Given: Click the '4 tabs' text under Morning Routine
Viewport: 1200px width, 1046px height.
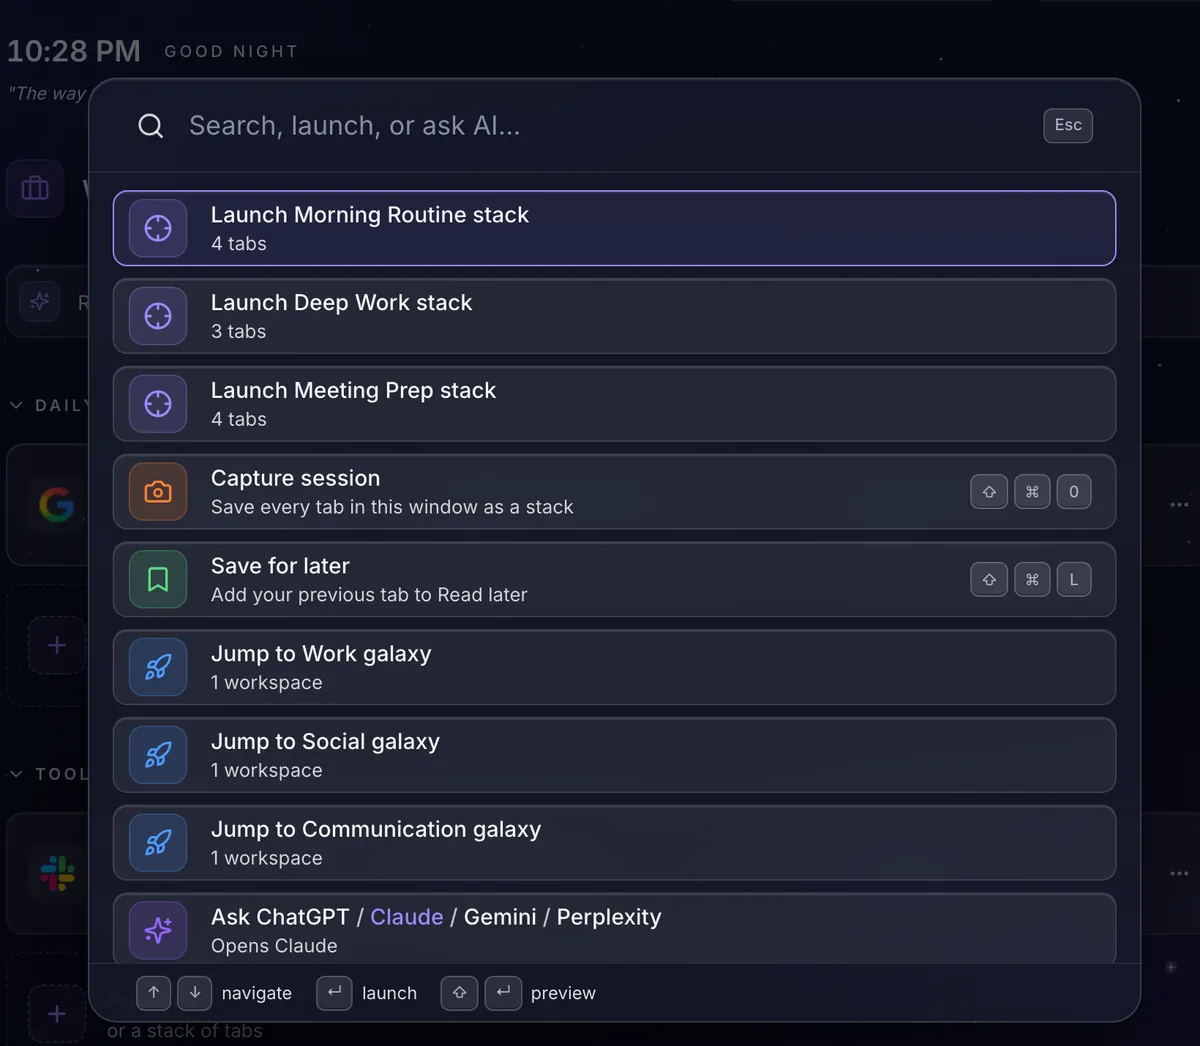Looking at the screenshot, I should click(239, 244).
